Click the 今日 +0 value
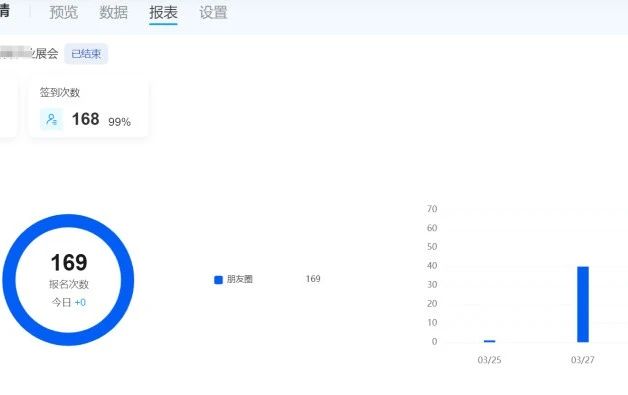This screenshot has height=395, width=628. click(x=69, y=302)
